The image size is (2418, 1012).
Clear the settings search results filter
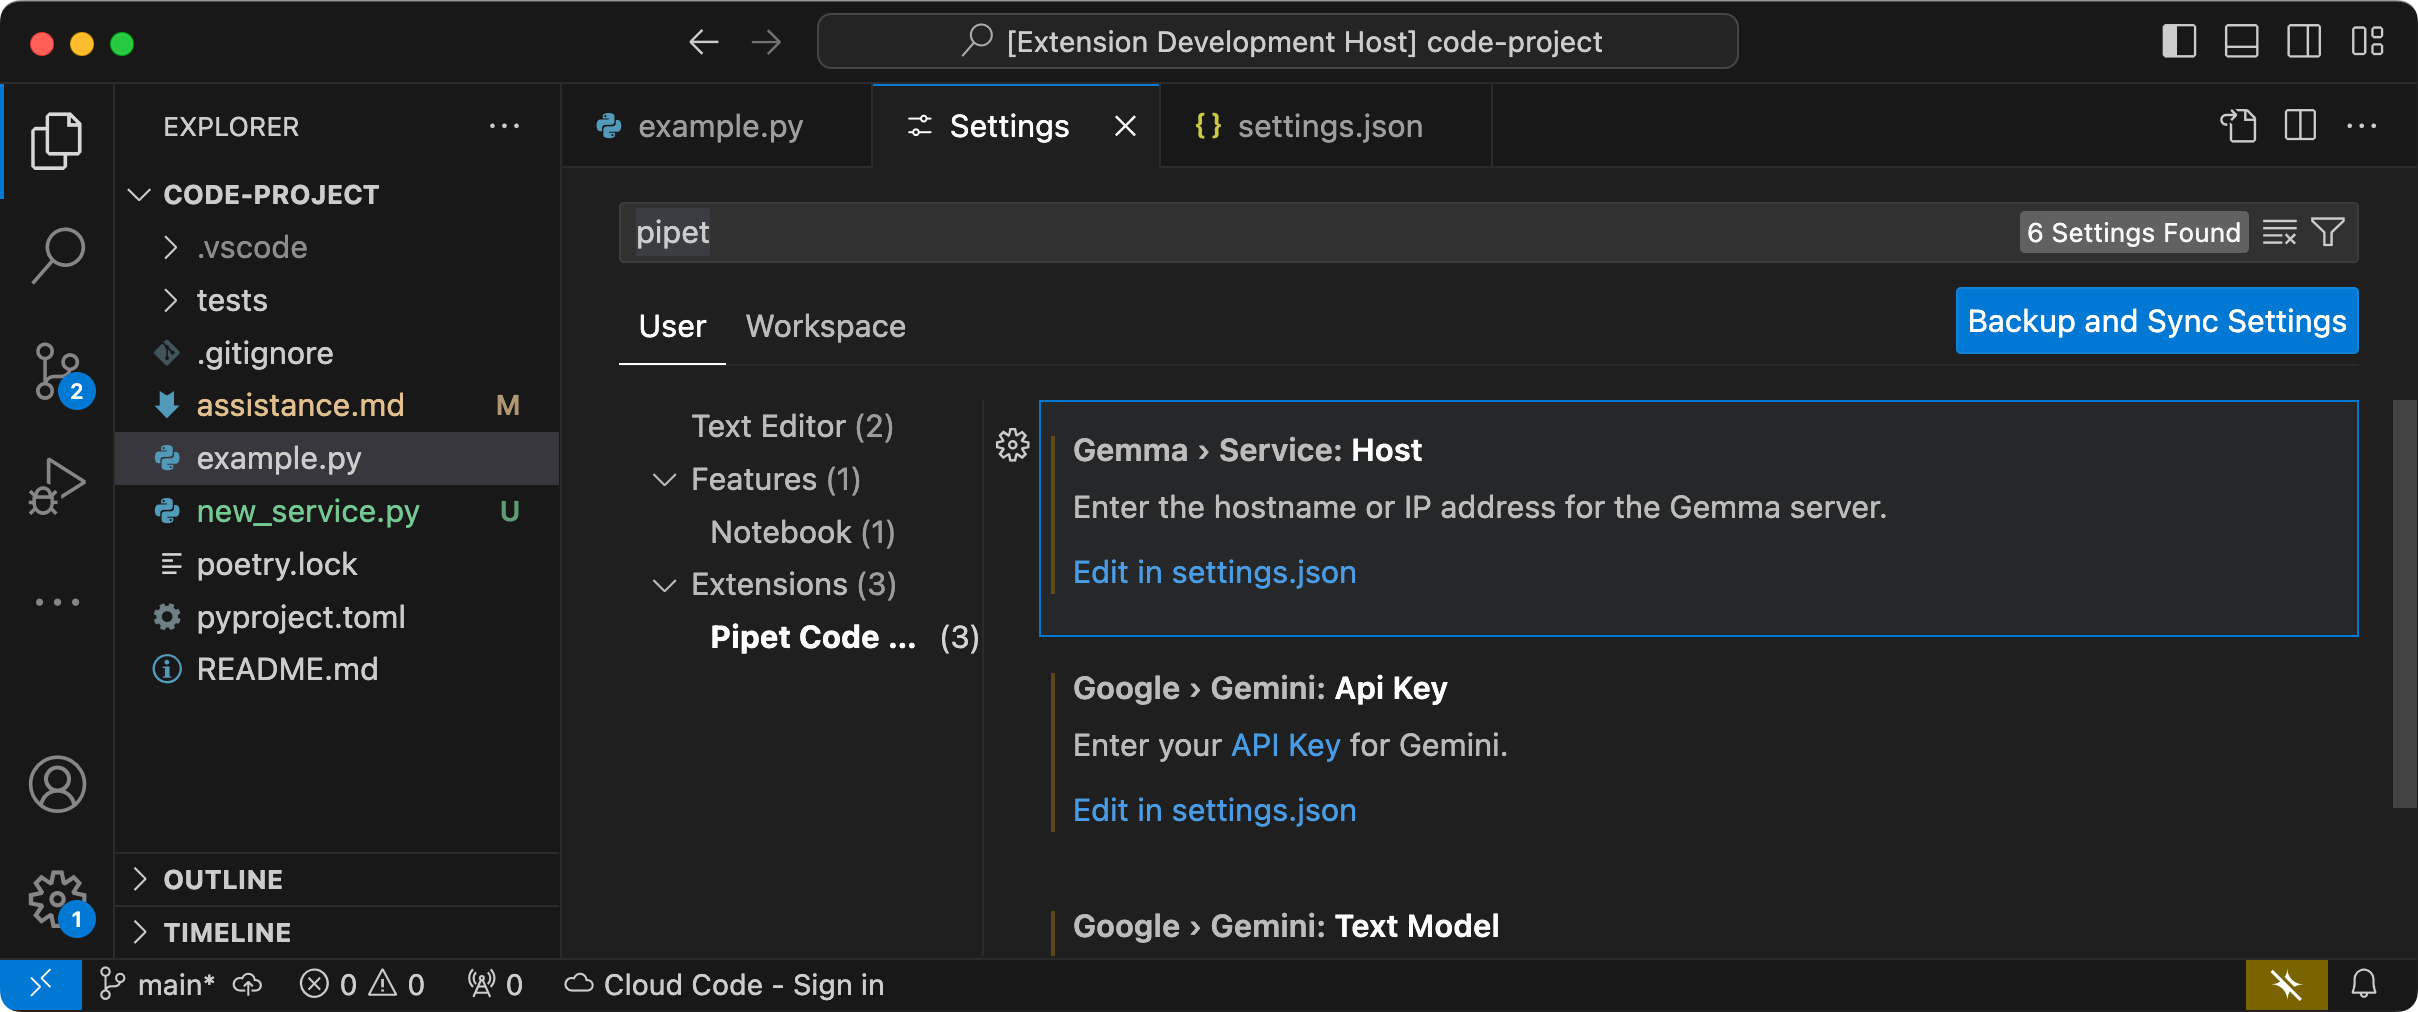(2281, 232)
